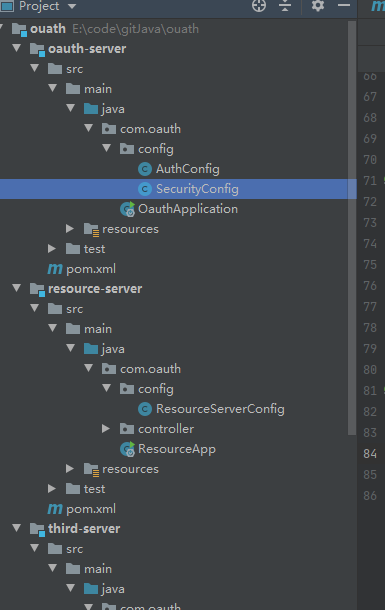Collapse the third-server module

(17, 528)
